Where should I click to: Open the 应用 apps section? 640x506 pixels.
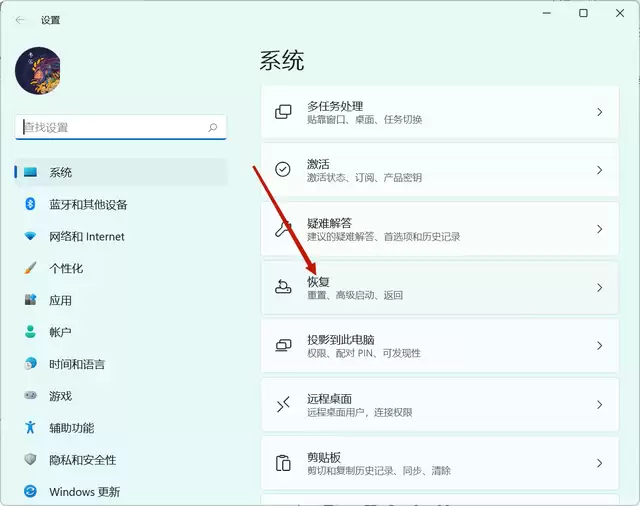click(60, 300)
